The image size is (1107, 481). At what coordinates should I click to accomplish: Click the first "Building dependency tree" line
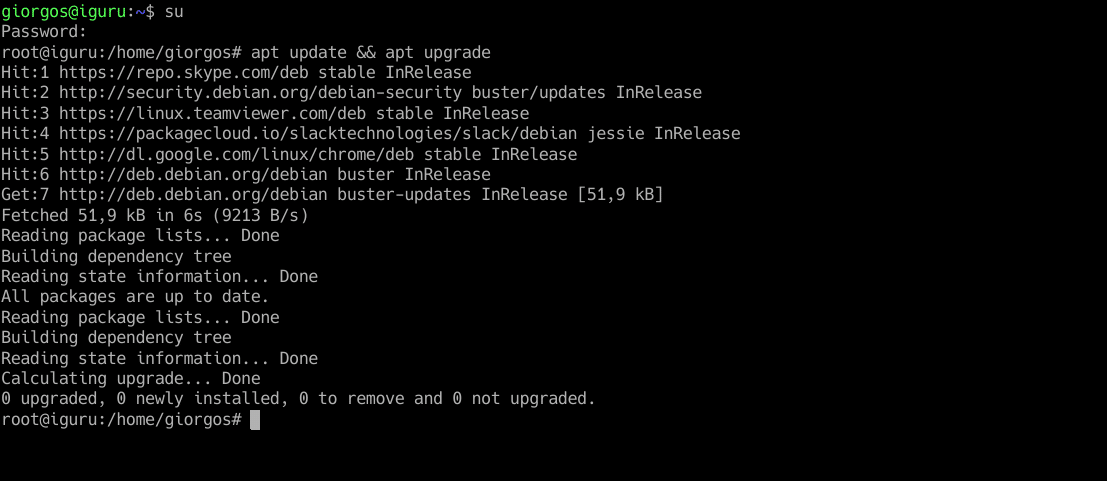click(116, 256)
